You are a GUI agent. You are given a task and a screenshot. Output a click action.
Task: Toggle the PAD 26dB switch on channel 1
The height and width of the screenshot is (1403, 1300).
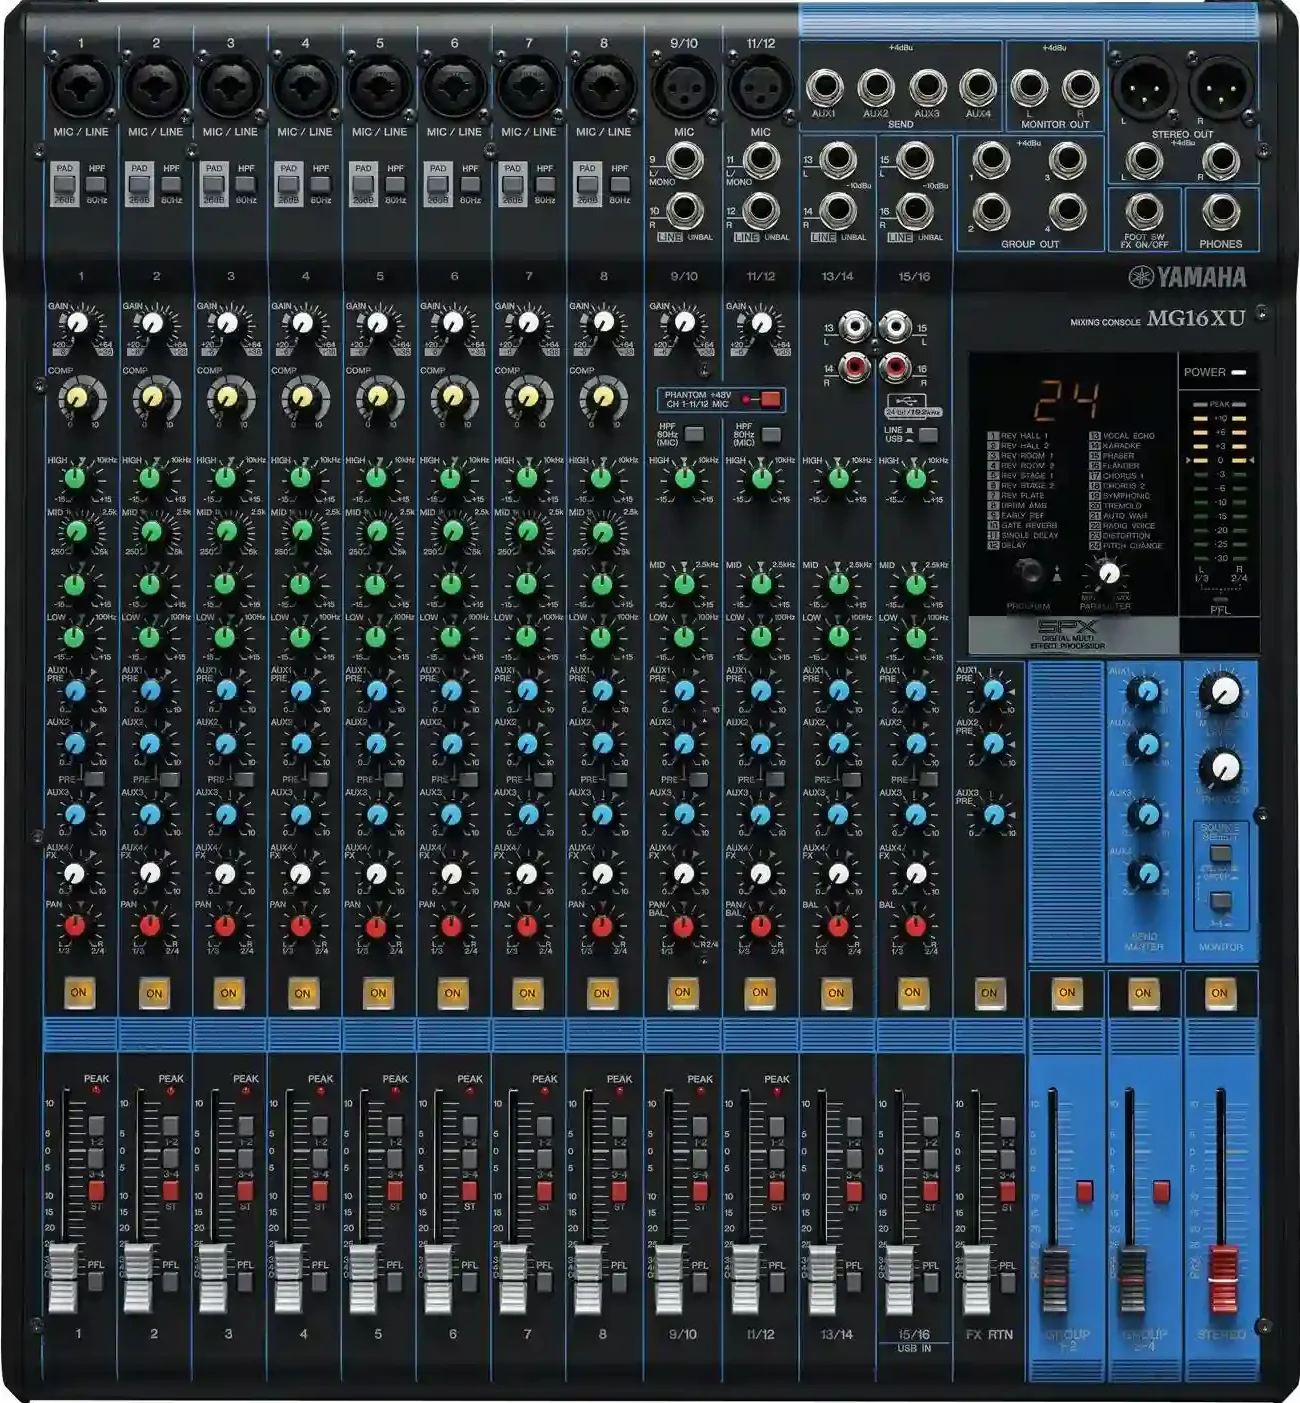(65, 184)
